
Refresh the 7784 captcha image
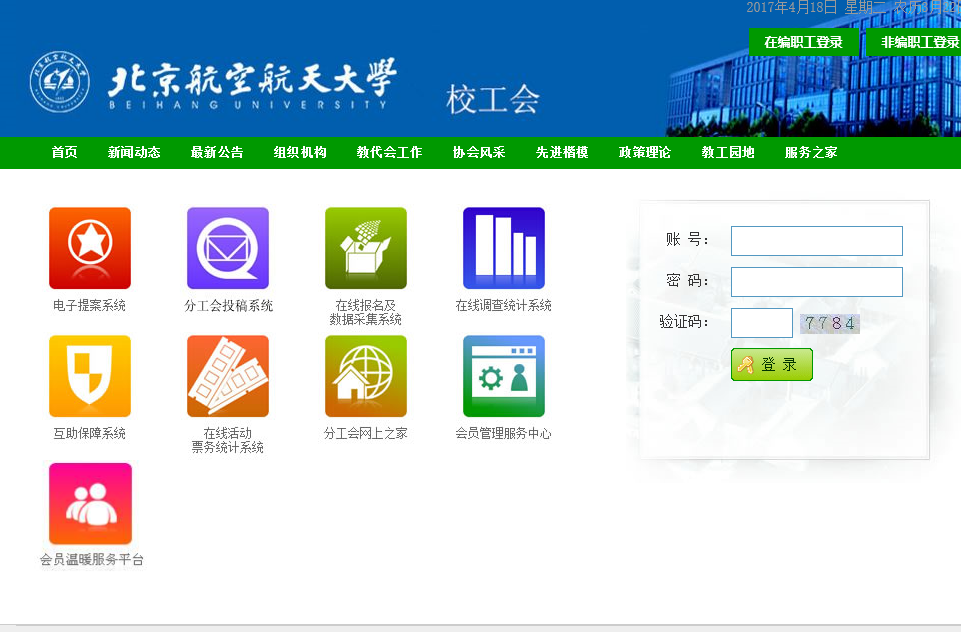point(830,323)
